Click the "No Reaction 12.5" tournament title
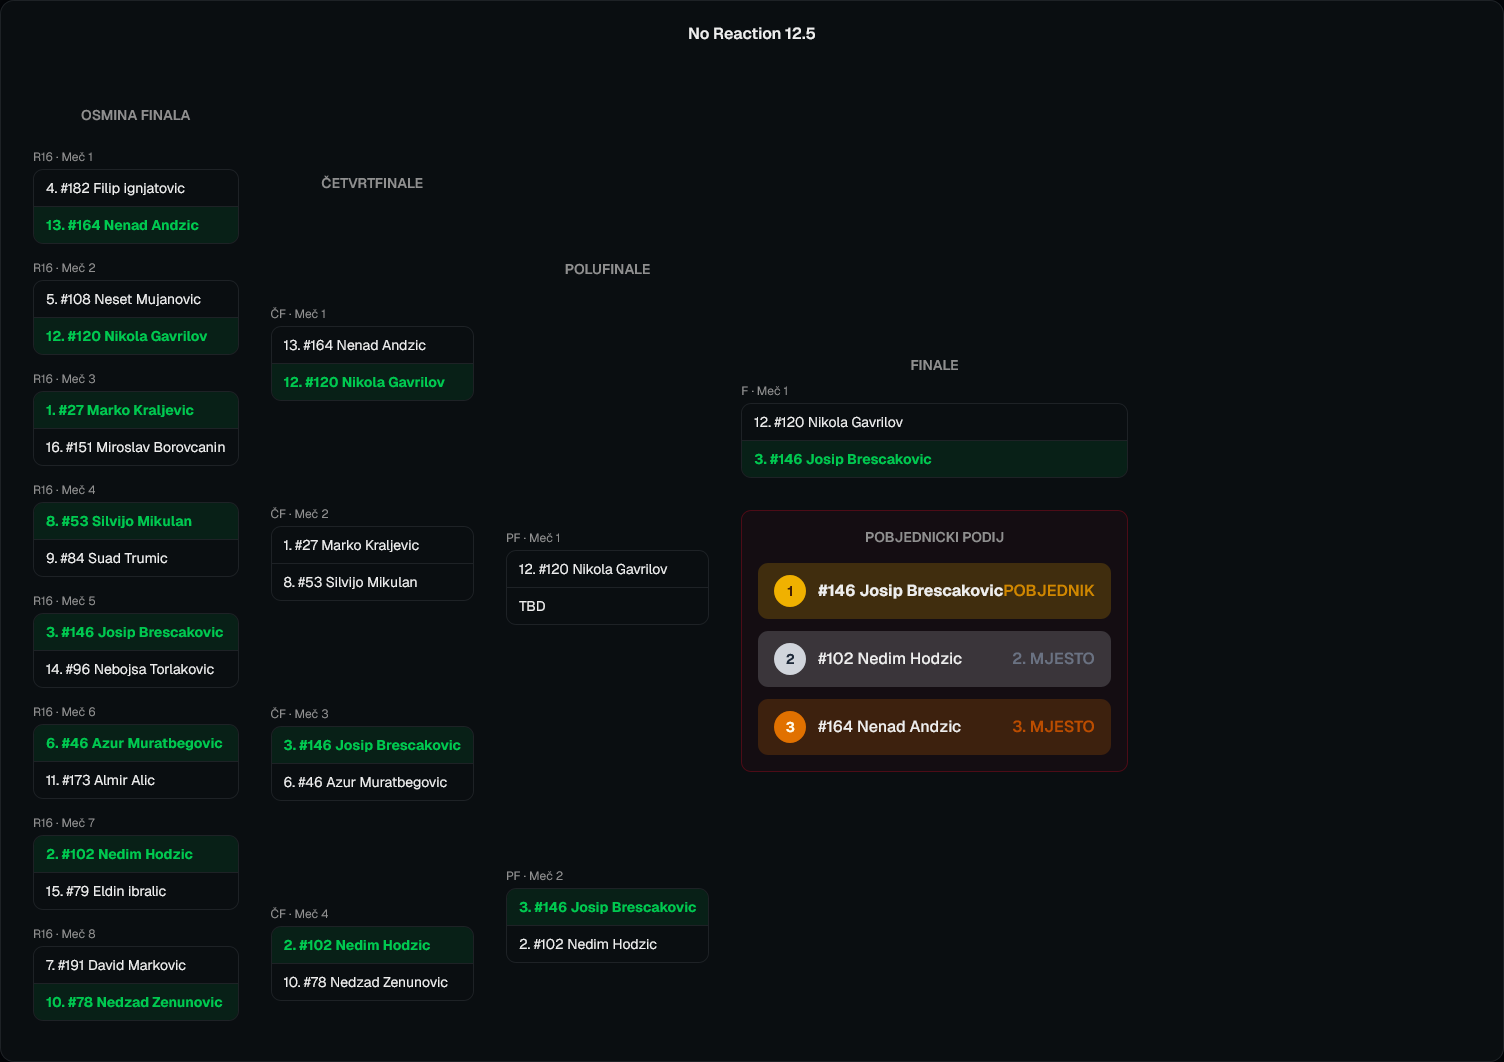 click(752, 34)
